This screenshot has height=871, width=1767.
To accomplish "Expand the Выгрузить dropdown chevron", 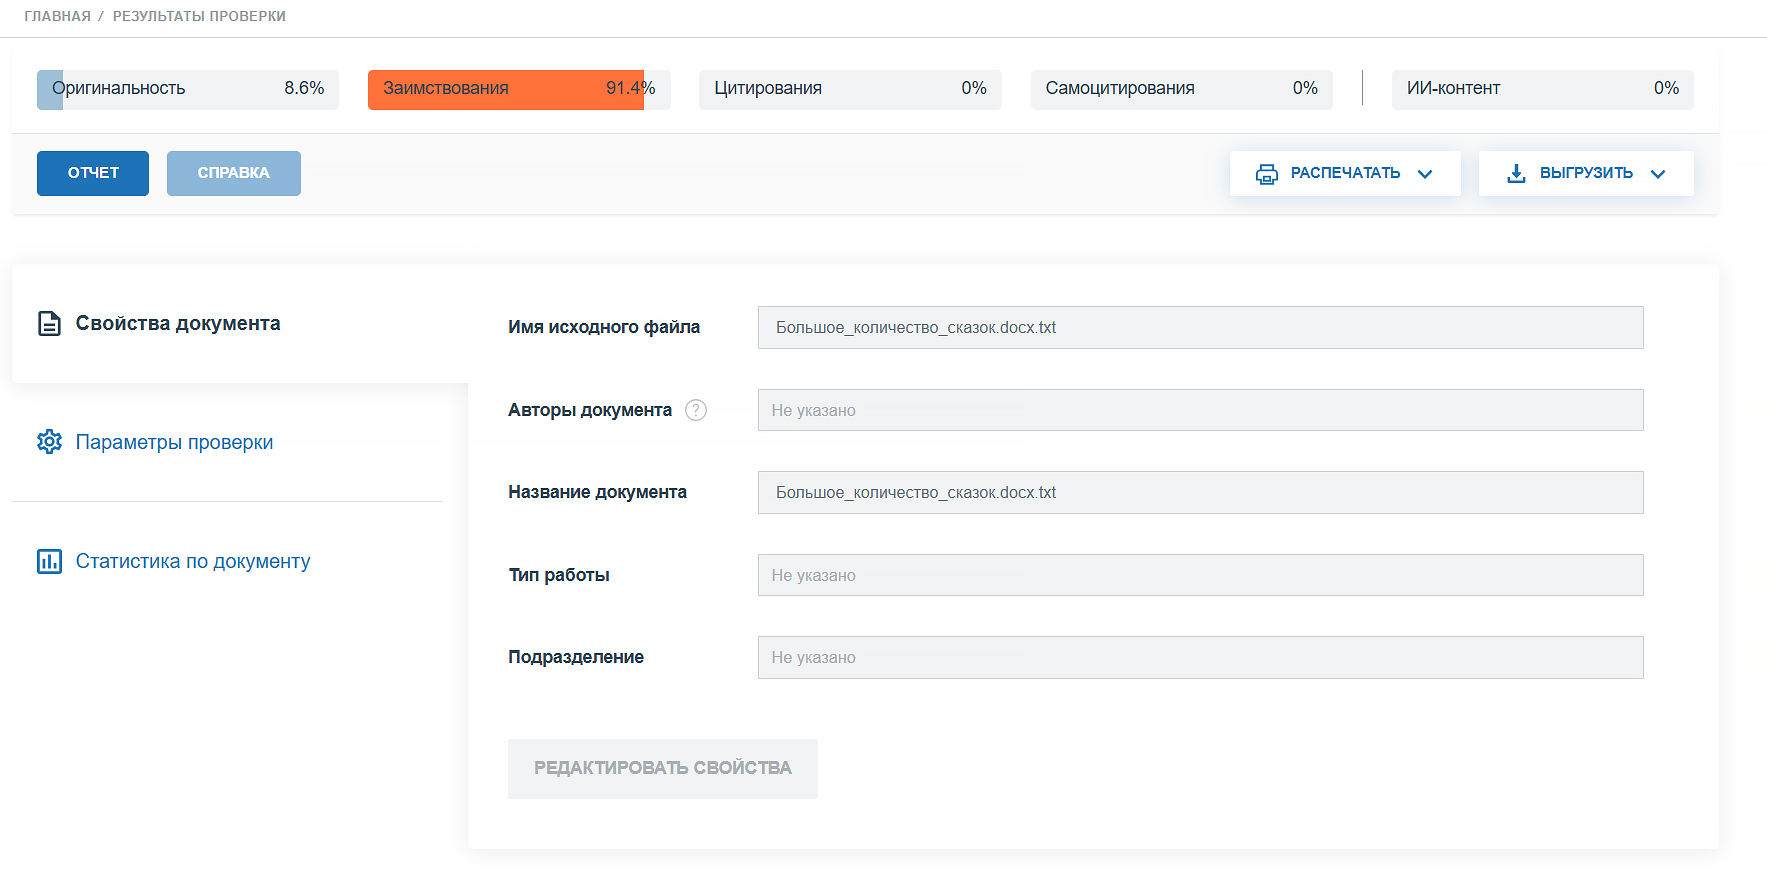I will [1658, 174].
